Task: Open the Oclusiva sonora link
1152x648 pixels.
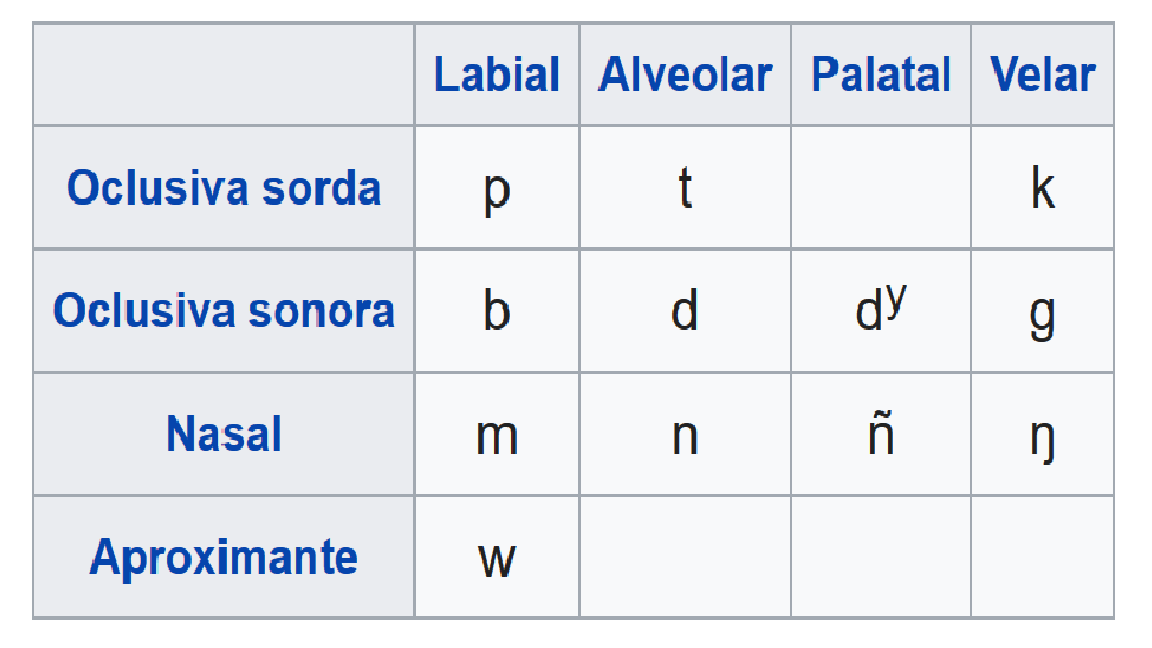Action: pyautogui.click(x=224, y=310)
